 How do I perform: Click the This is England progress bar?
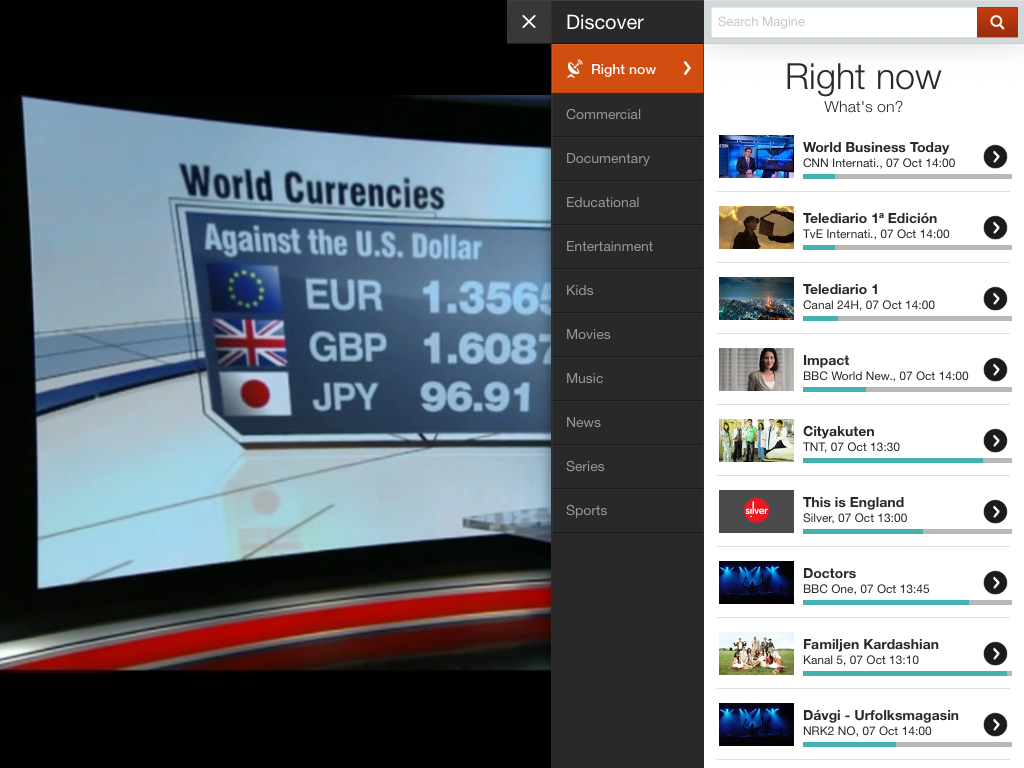pos(907,532)
